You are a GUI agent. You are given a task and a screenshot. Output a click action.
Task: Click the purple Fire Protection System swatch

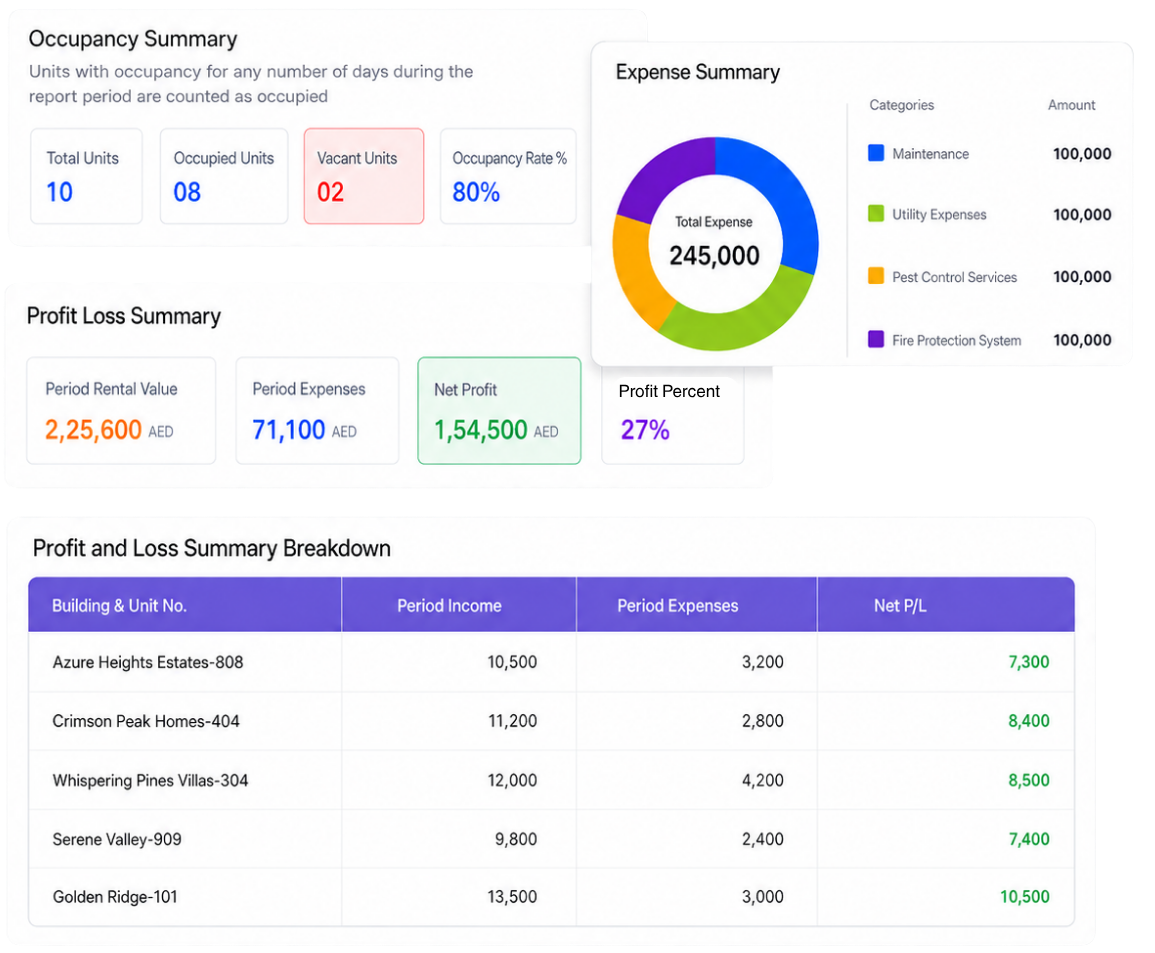876,340
